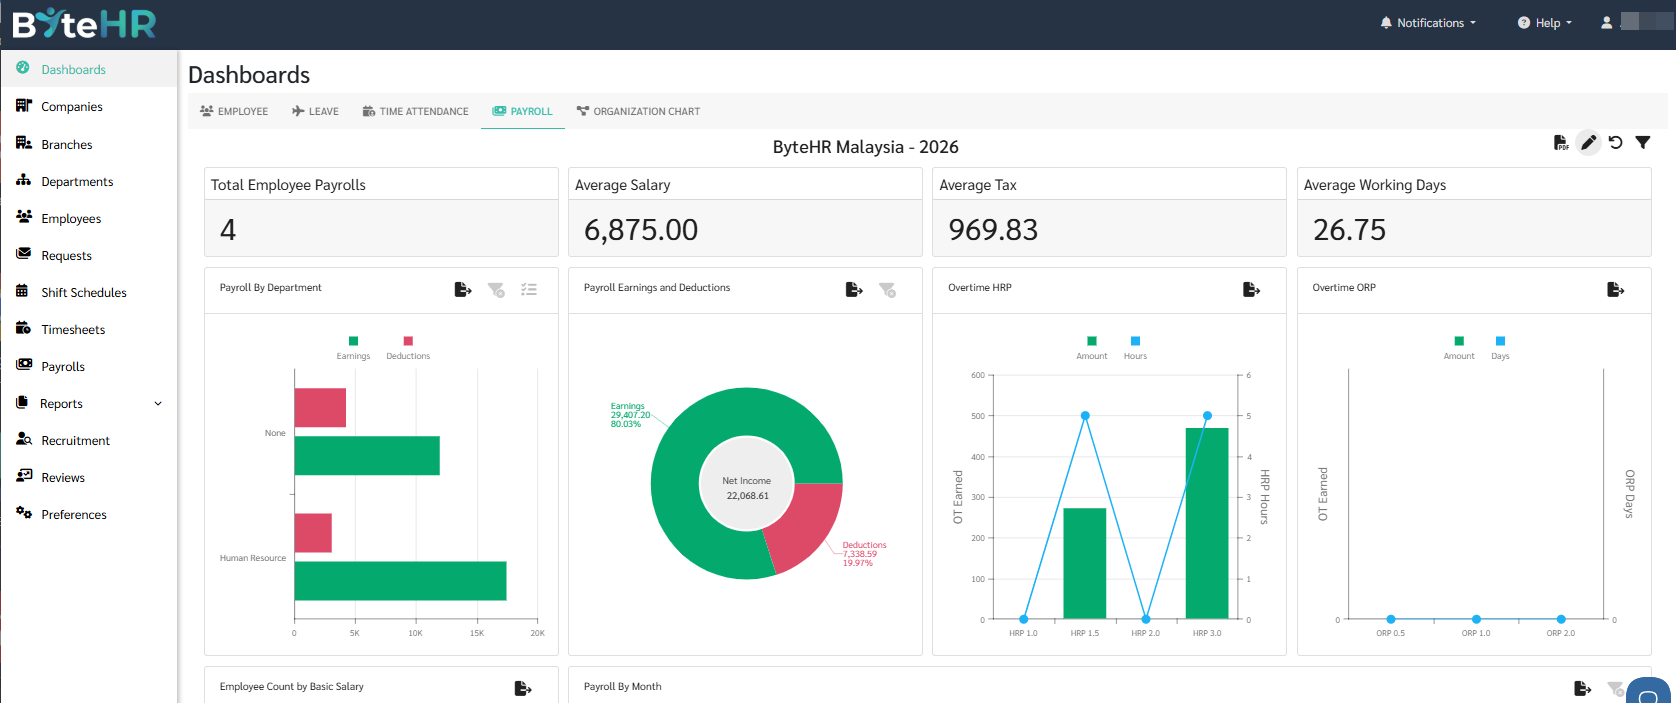Click the Amount legend swatch in Overtime ORP

pos(1459,342)
